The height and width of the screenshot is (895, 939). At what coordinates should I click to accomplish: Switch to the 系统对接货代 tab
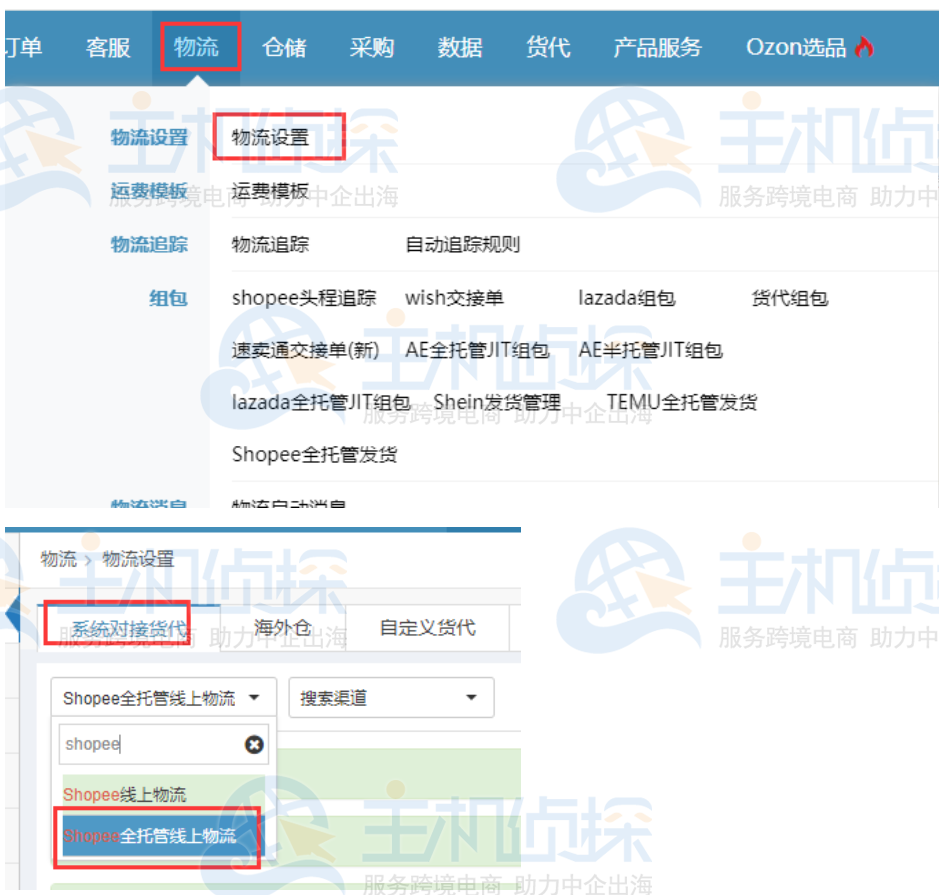coord(128,628)
